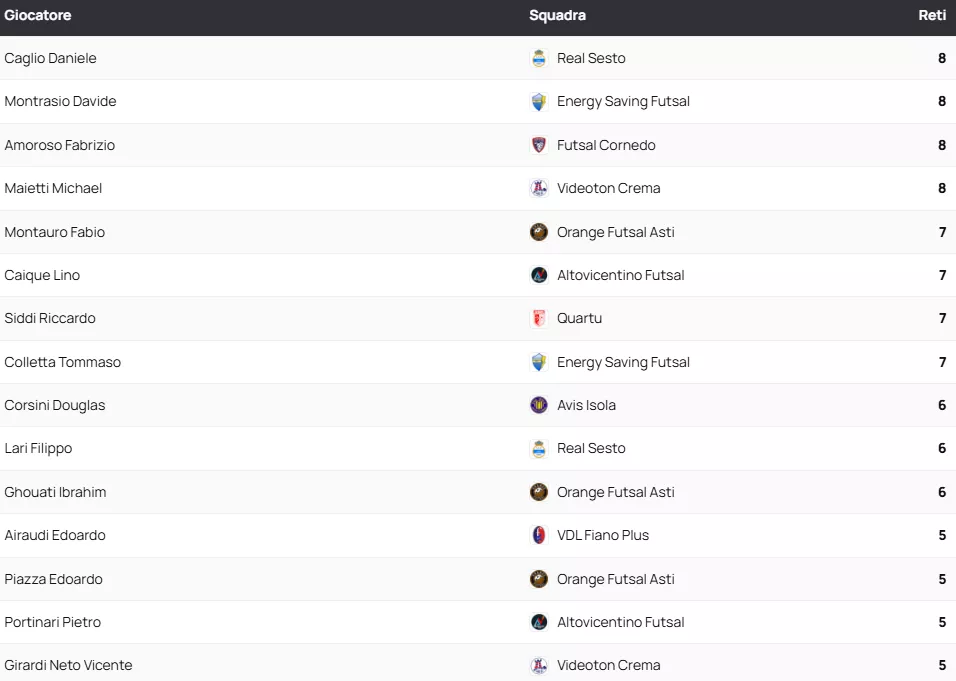The image size is (956, 681).
Task: Click Energy Saving Futsal crest beside Montrasio Davide
Action: point(539,101)
